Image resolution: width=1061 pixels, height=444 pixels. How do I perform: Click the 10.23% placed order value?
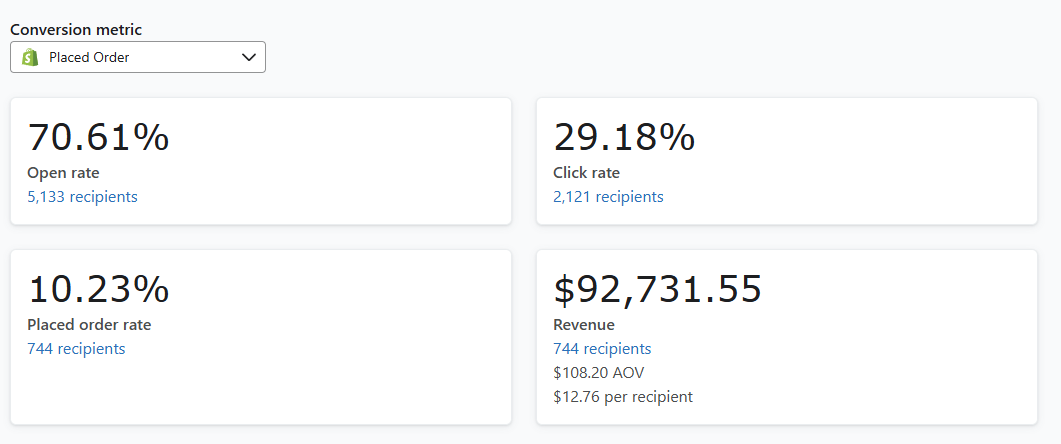coord(99,290)
